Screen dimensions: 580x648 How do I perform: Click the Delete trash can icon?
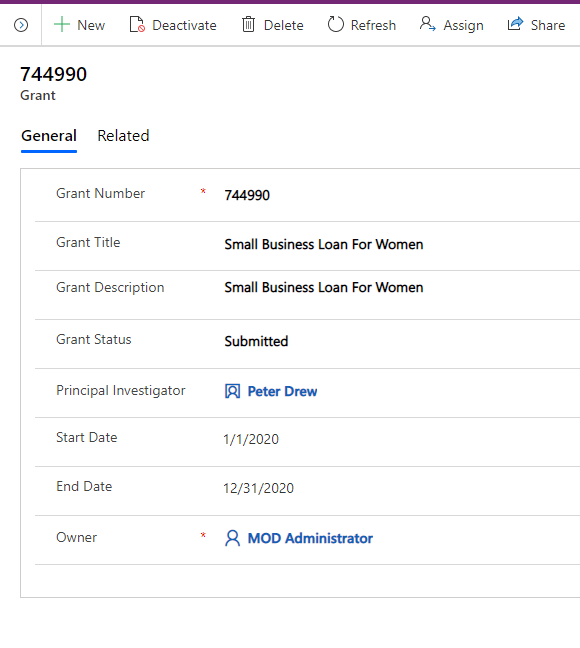click(248, 25)
